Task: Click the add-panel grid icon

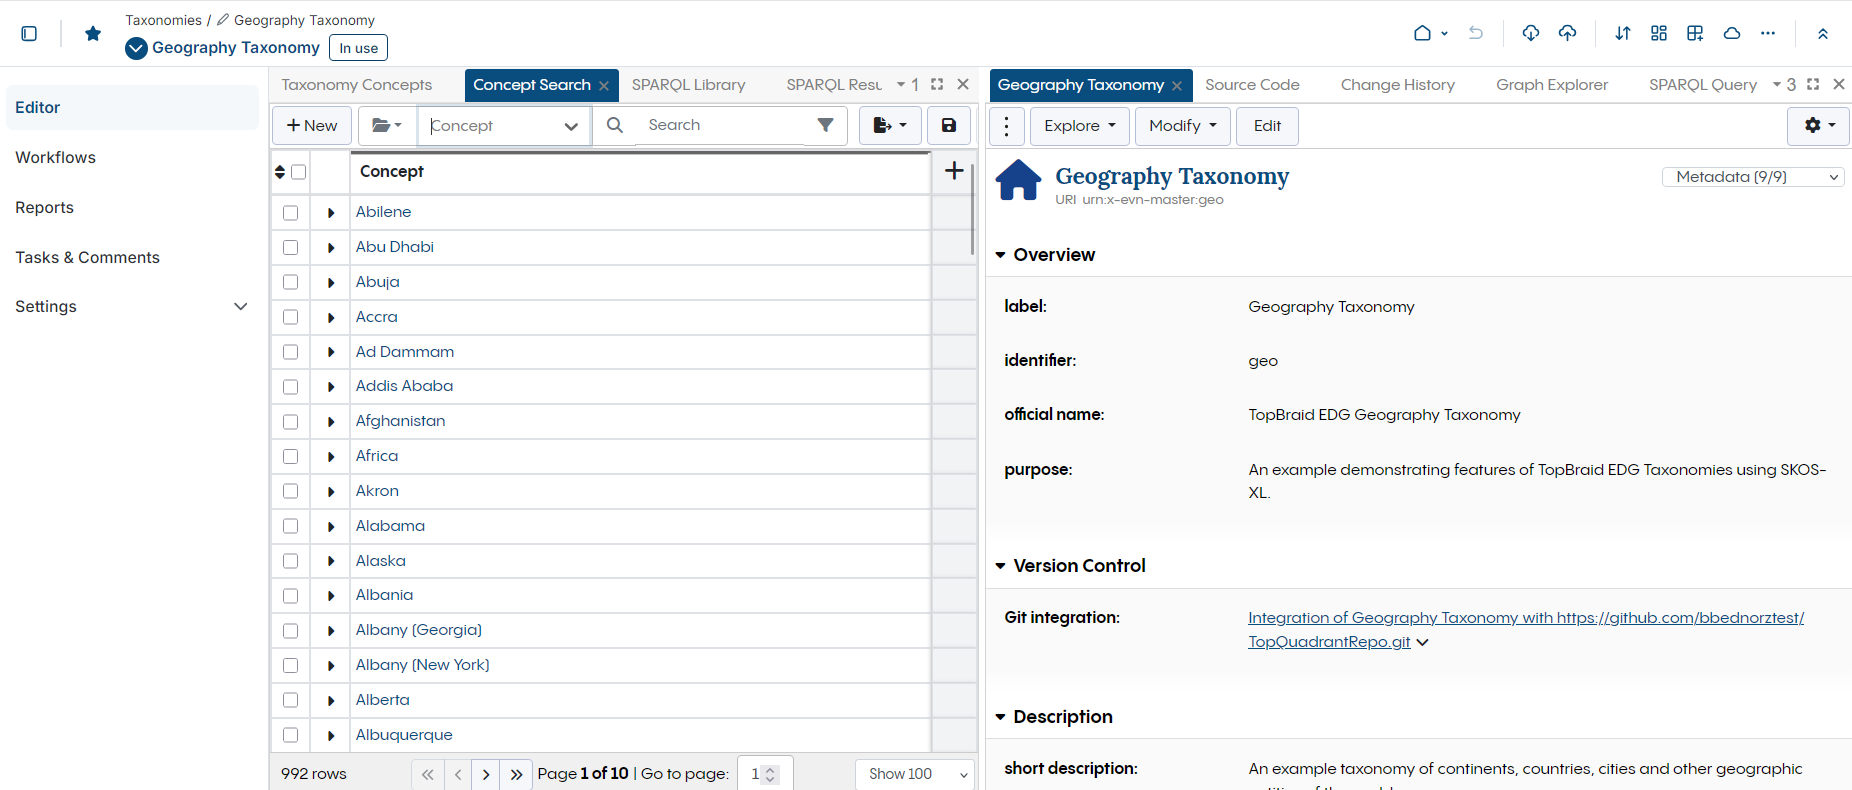Action: (1695, 33)
